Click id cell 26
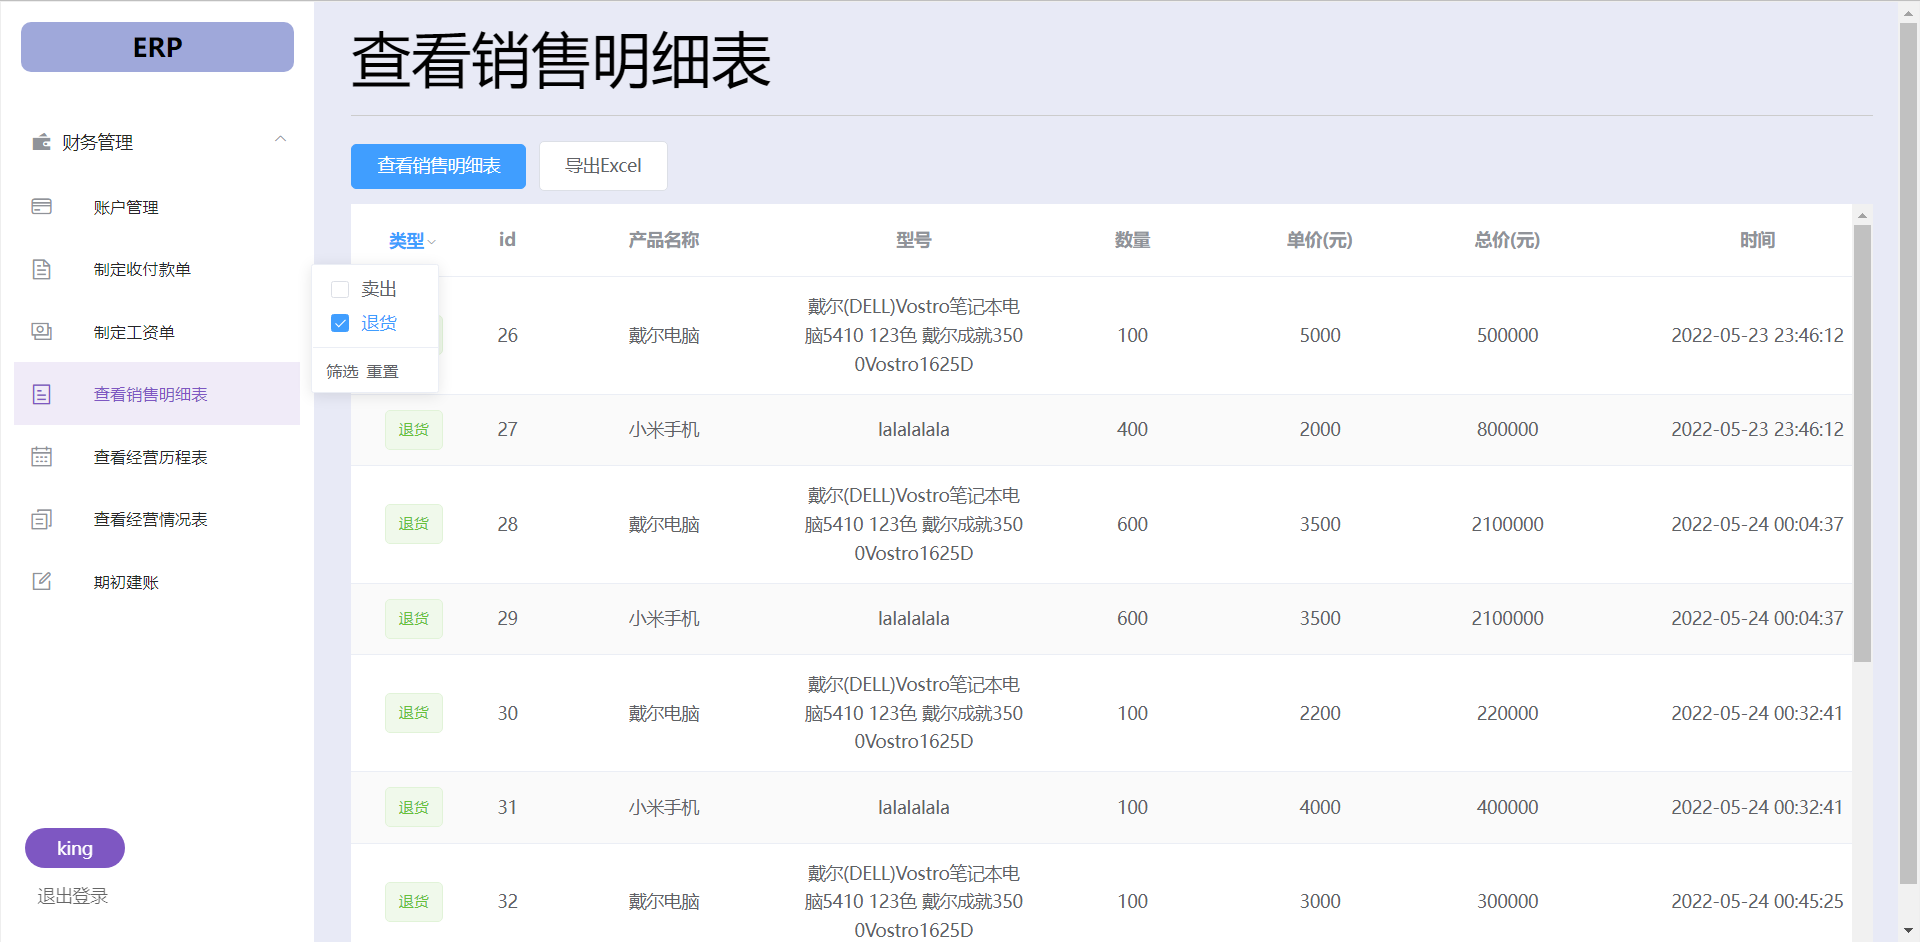The image size is (1920, 942). (508, 336)
